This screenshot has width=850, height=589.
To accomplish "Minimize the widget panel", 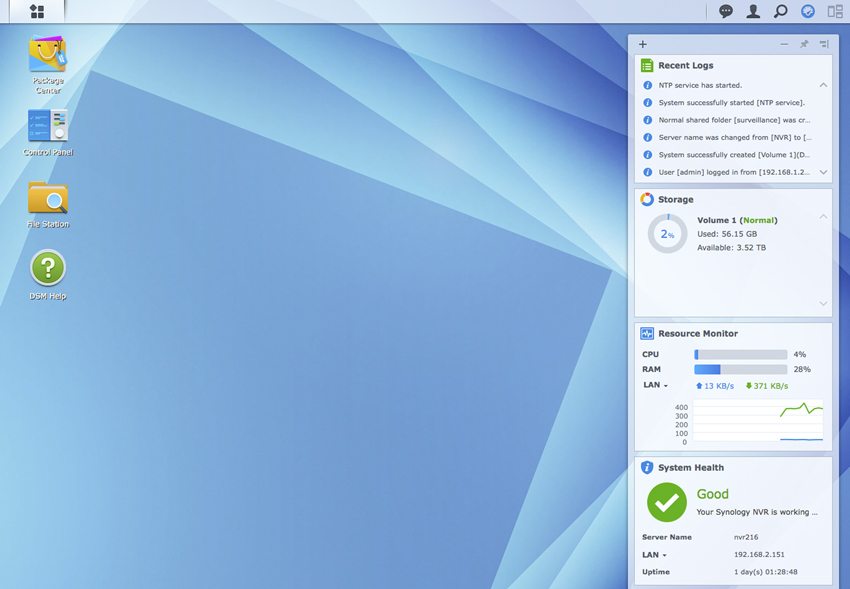I will click(784, 44).
